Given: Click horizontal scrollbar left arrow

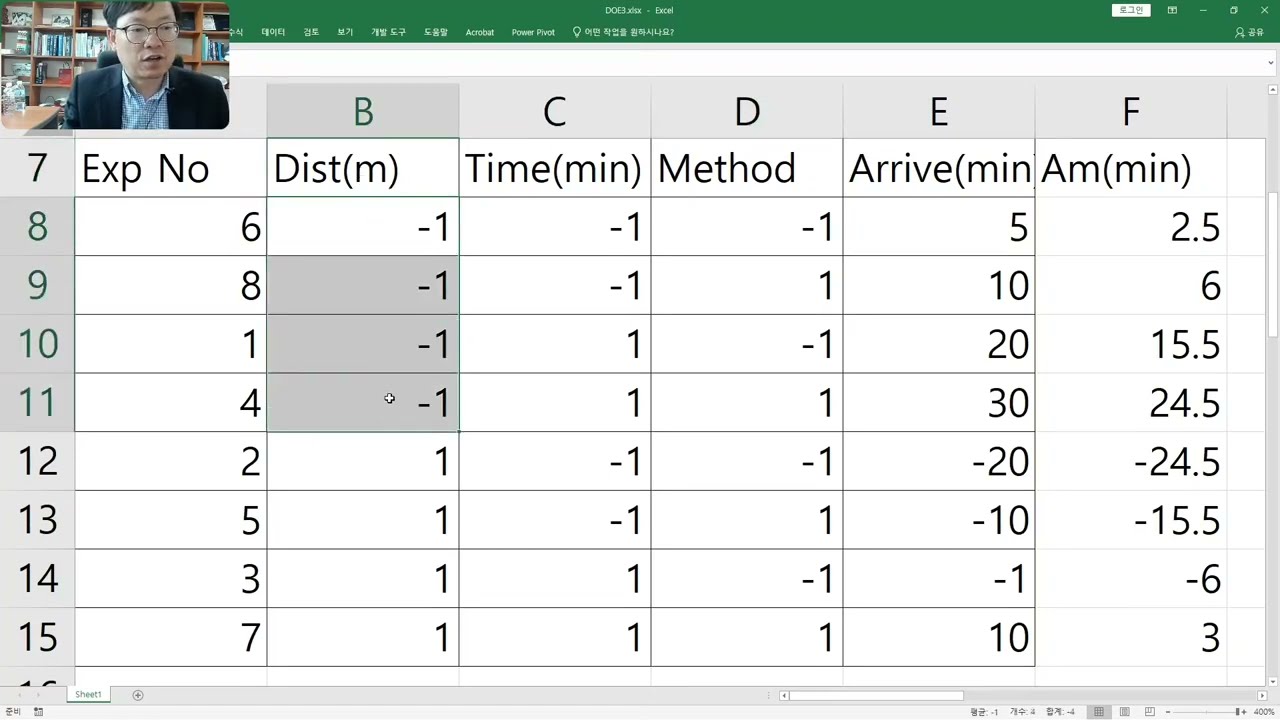Looking at the screenshot, I should (785, 695).
